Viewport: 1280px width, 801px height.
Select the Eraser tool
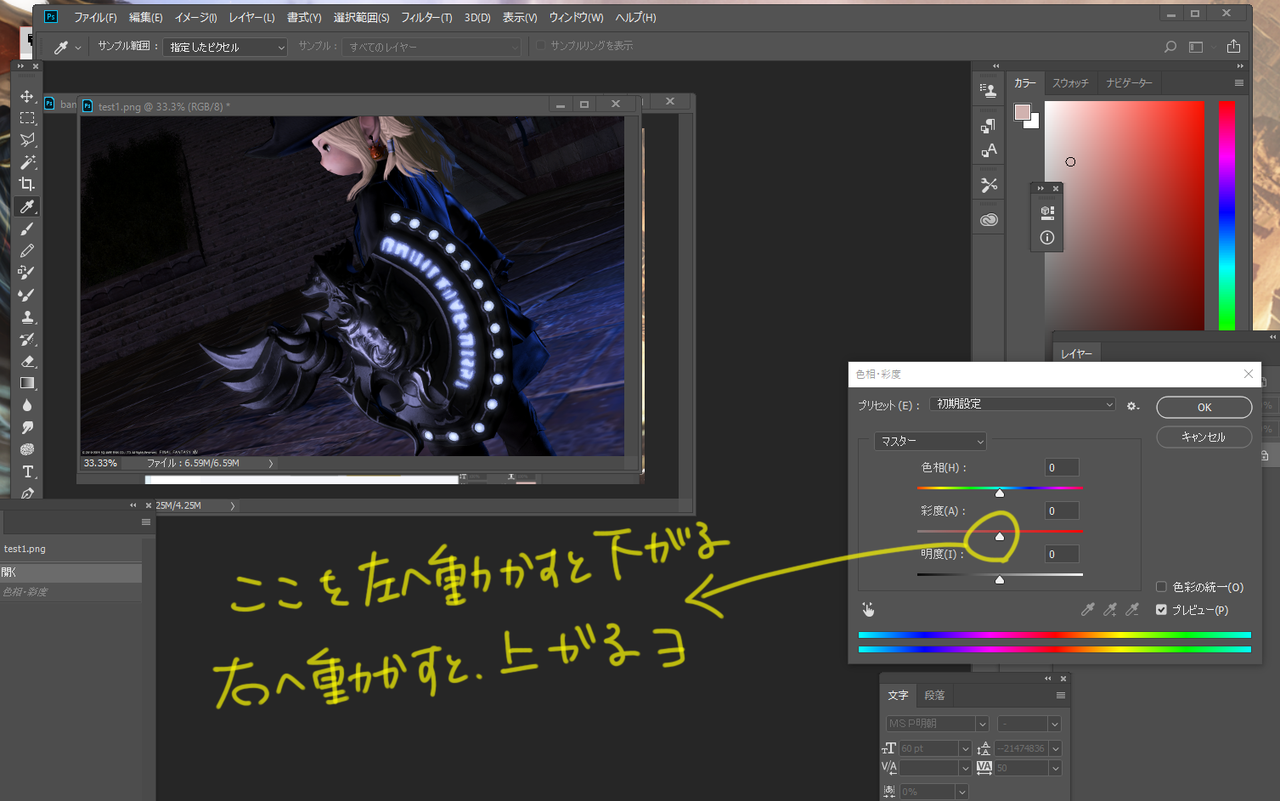coord(27,361)
